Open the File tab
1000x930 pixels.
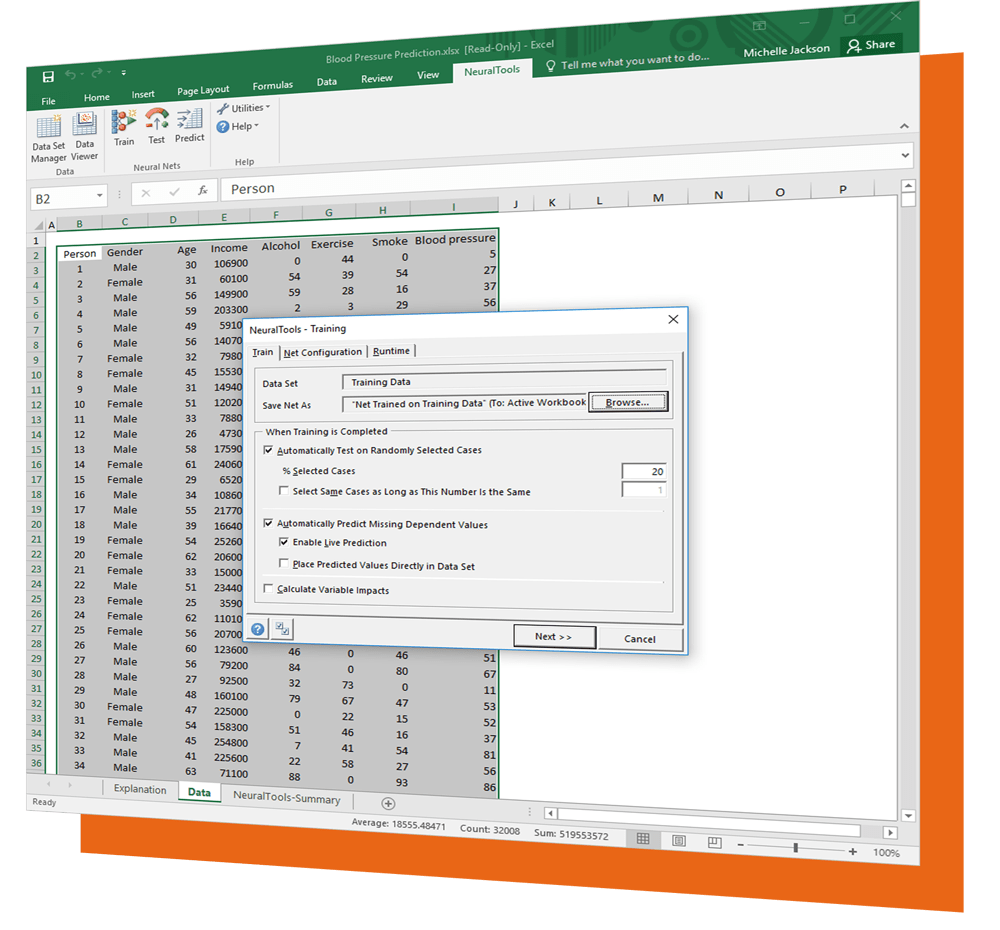48,101
